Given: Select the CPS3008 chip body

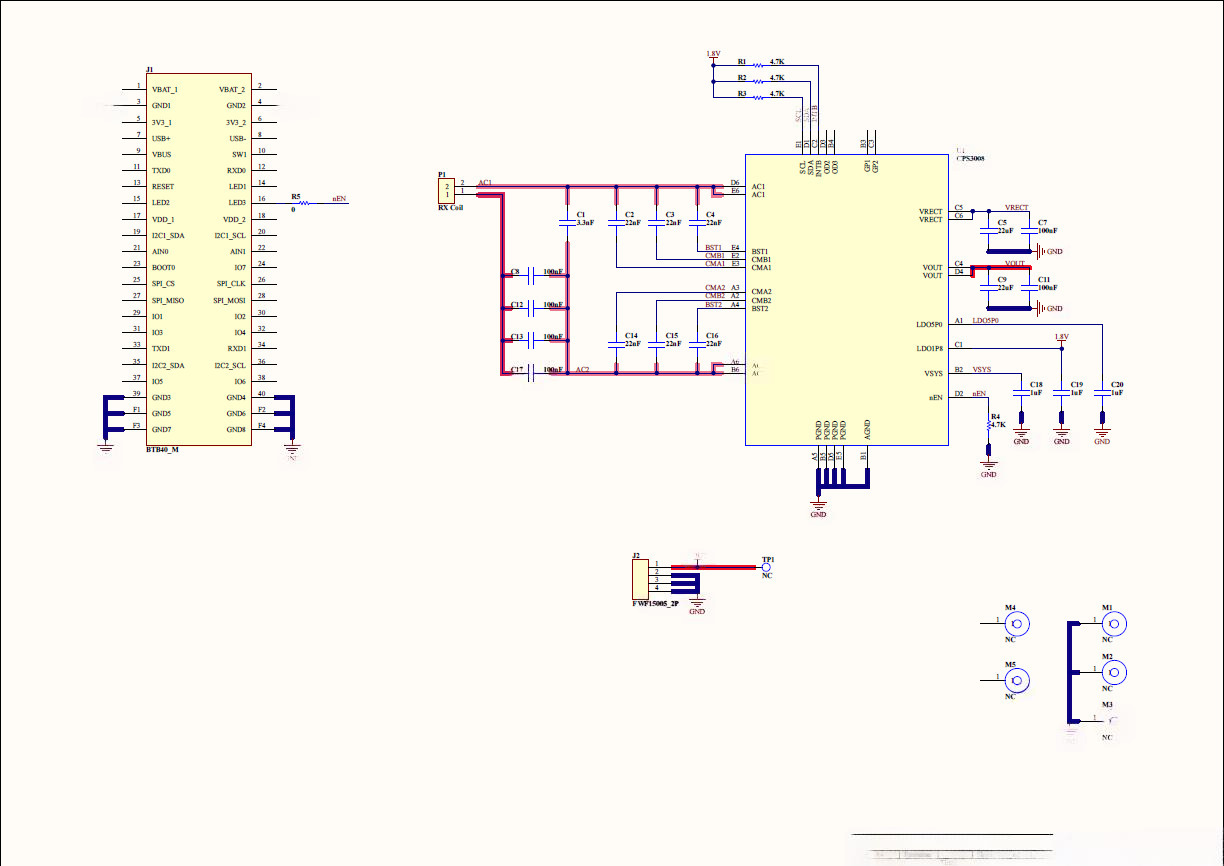Looking at the screenshot, I should tap(846, 300).
